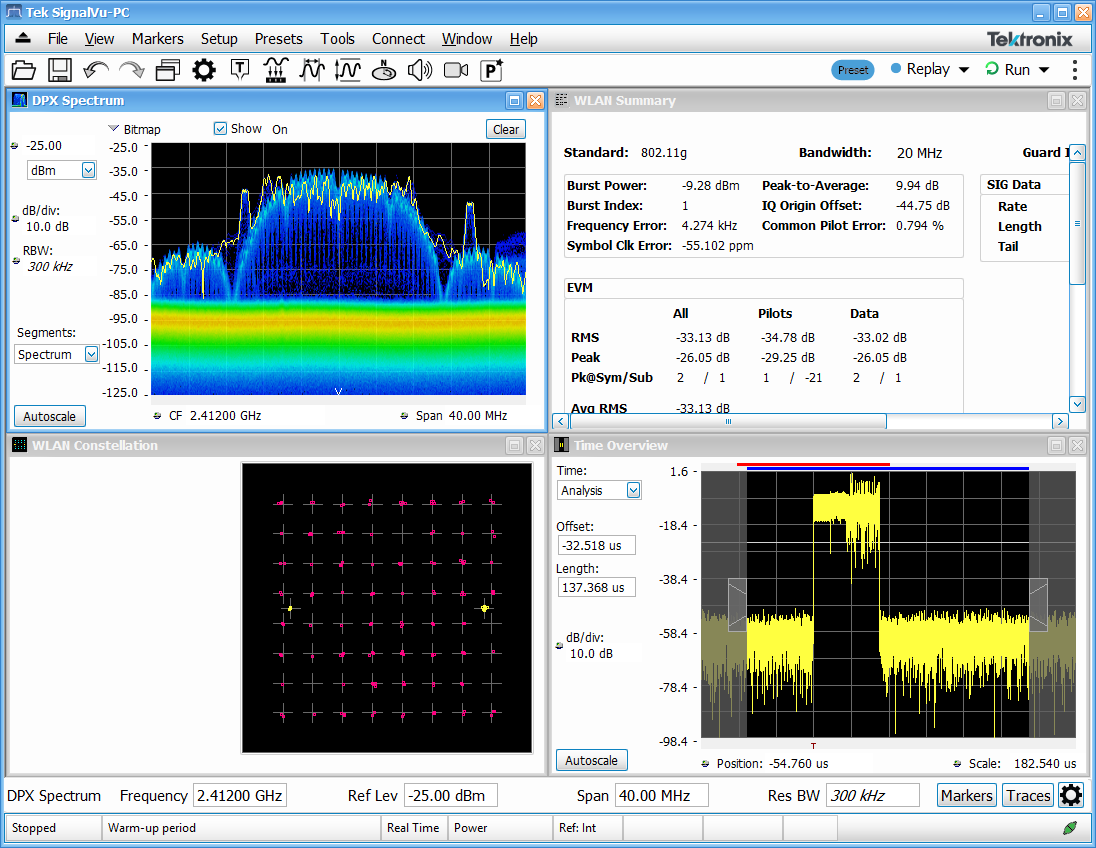Expand the Bitmap trace selector arrow
Screen dimensions: 1096x848
click(x=114, y=129)
